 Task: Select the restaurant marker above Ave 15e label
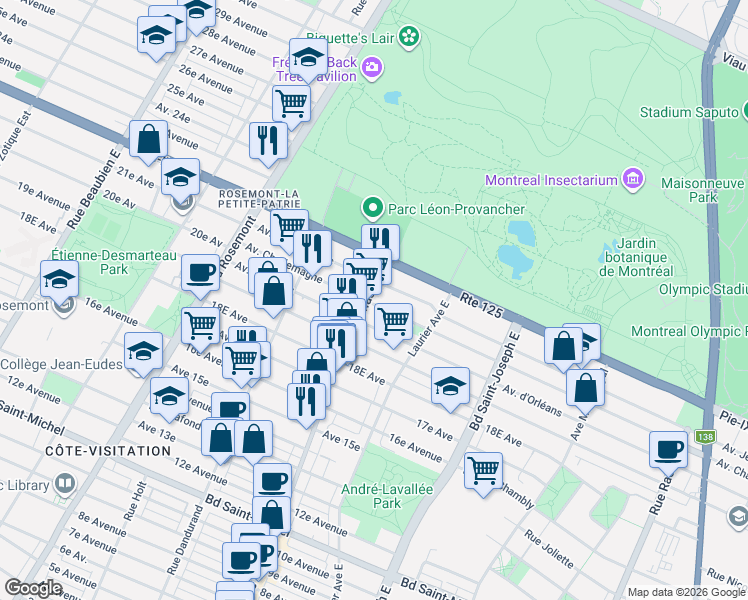307,402
